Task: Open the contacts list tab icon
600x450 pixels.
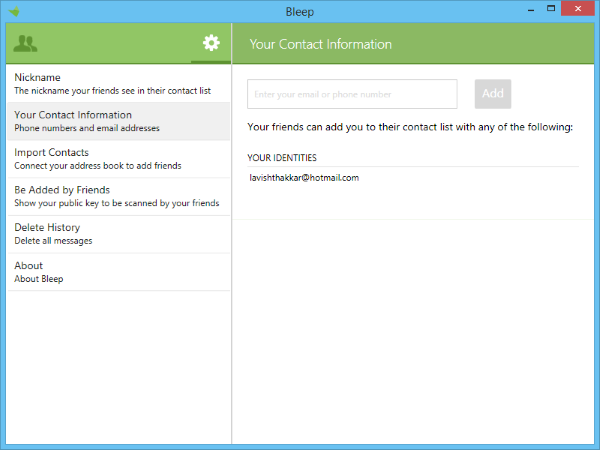Action: click(x=27, y=43)
